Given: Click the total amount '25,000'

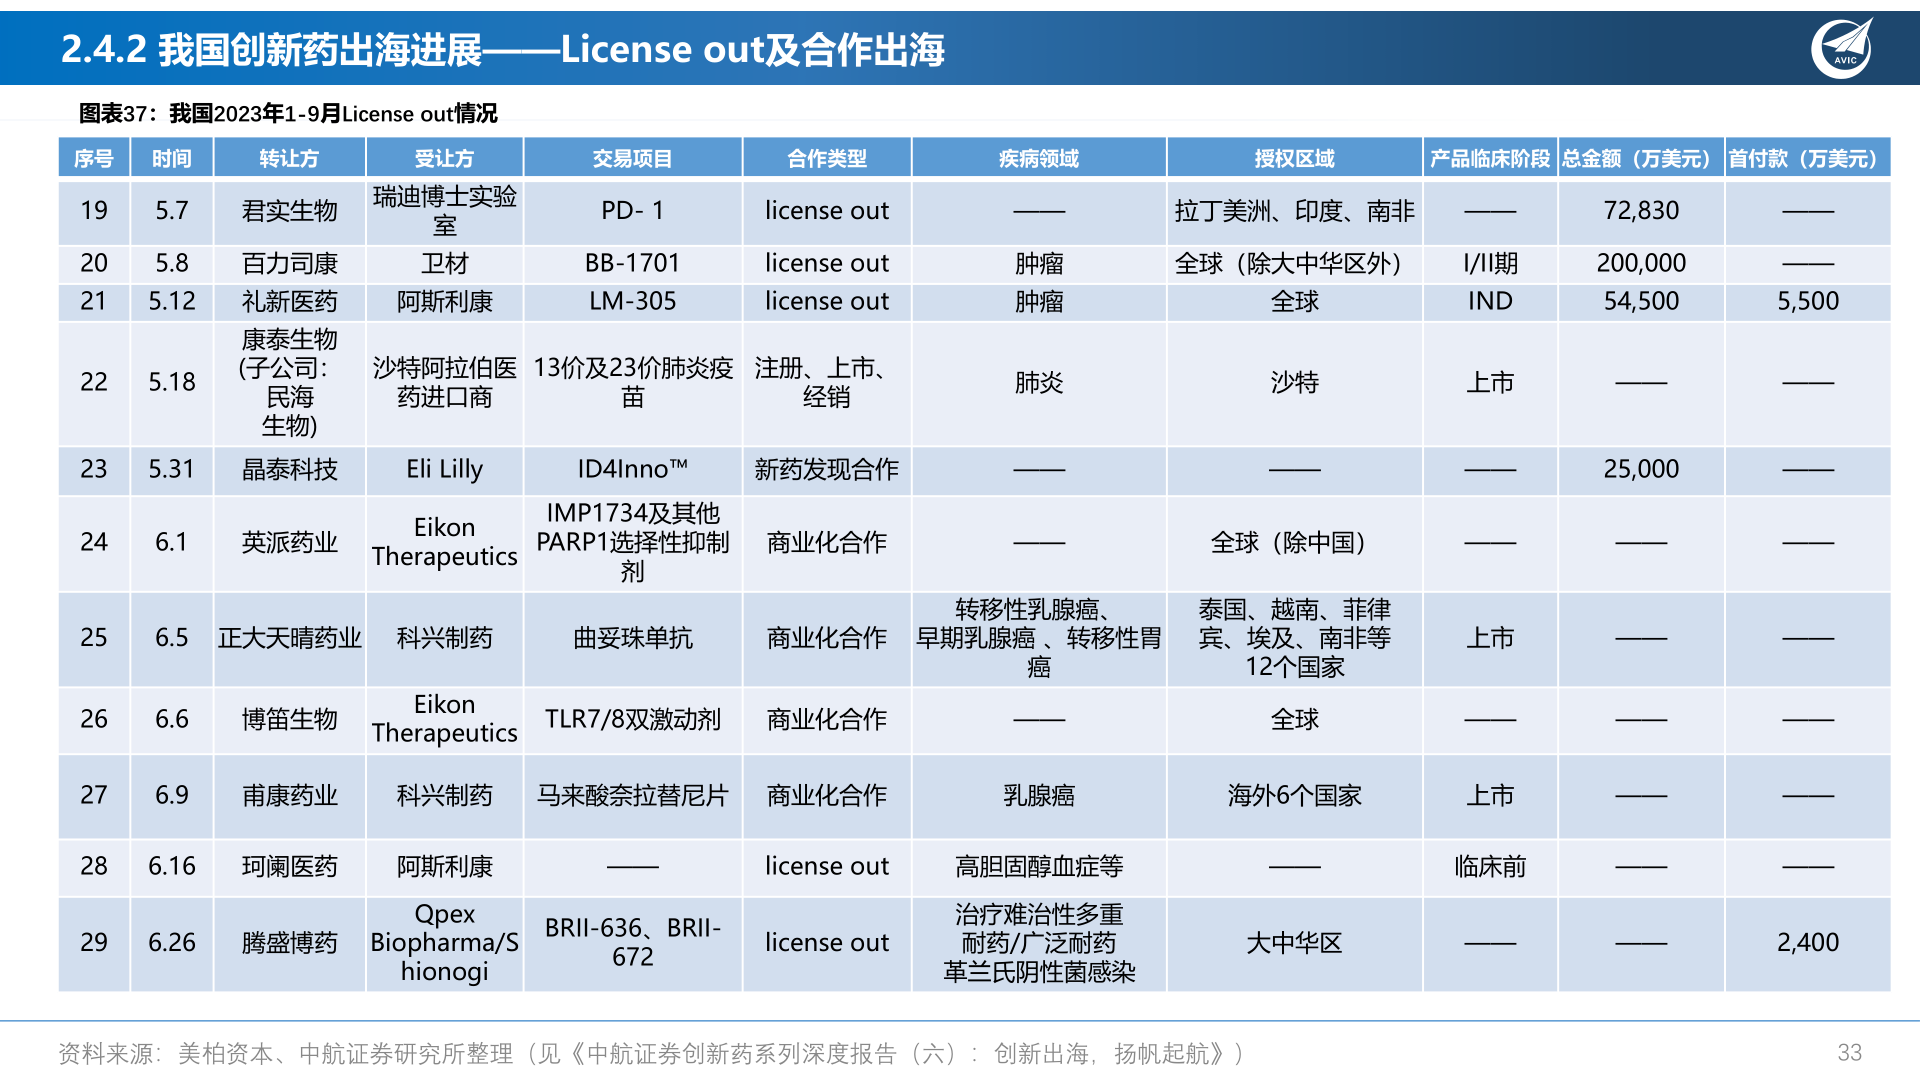Looking at the screenshot, I should pyautogui.click(x=1641, y=469).
